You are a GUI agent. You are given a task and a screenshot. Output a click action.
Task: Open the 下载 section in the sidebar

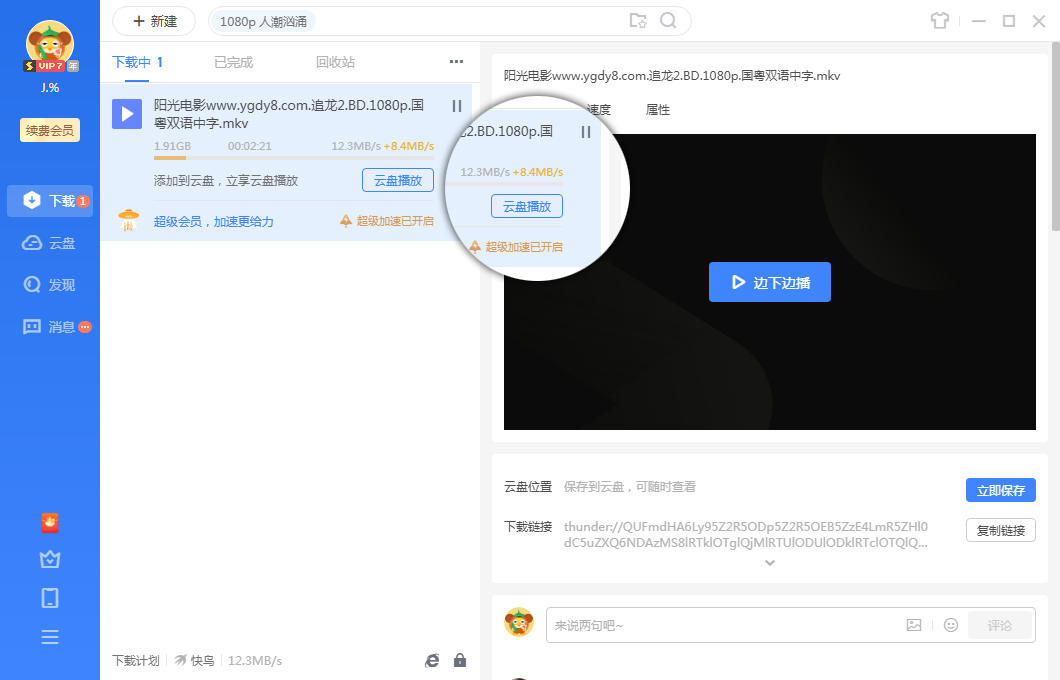click(50, 201)
